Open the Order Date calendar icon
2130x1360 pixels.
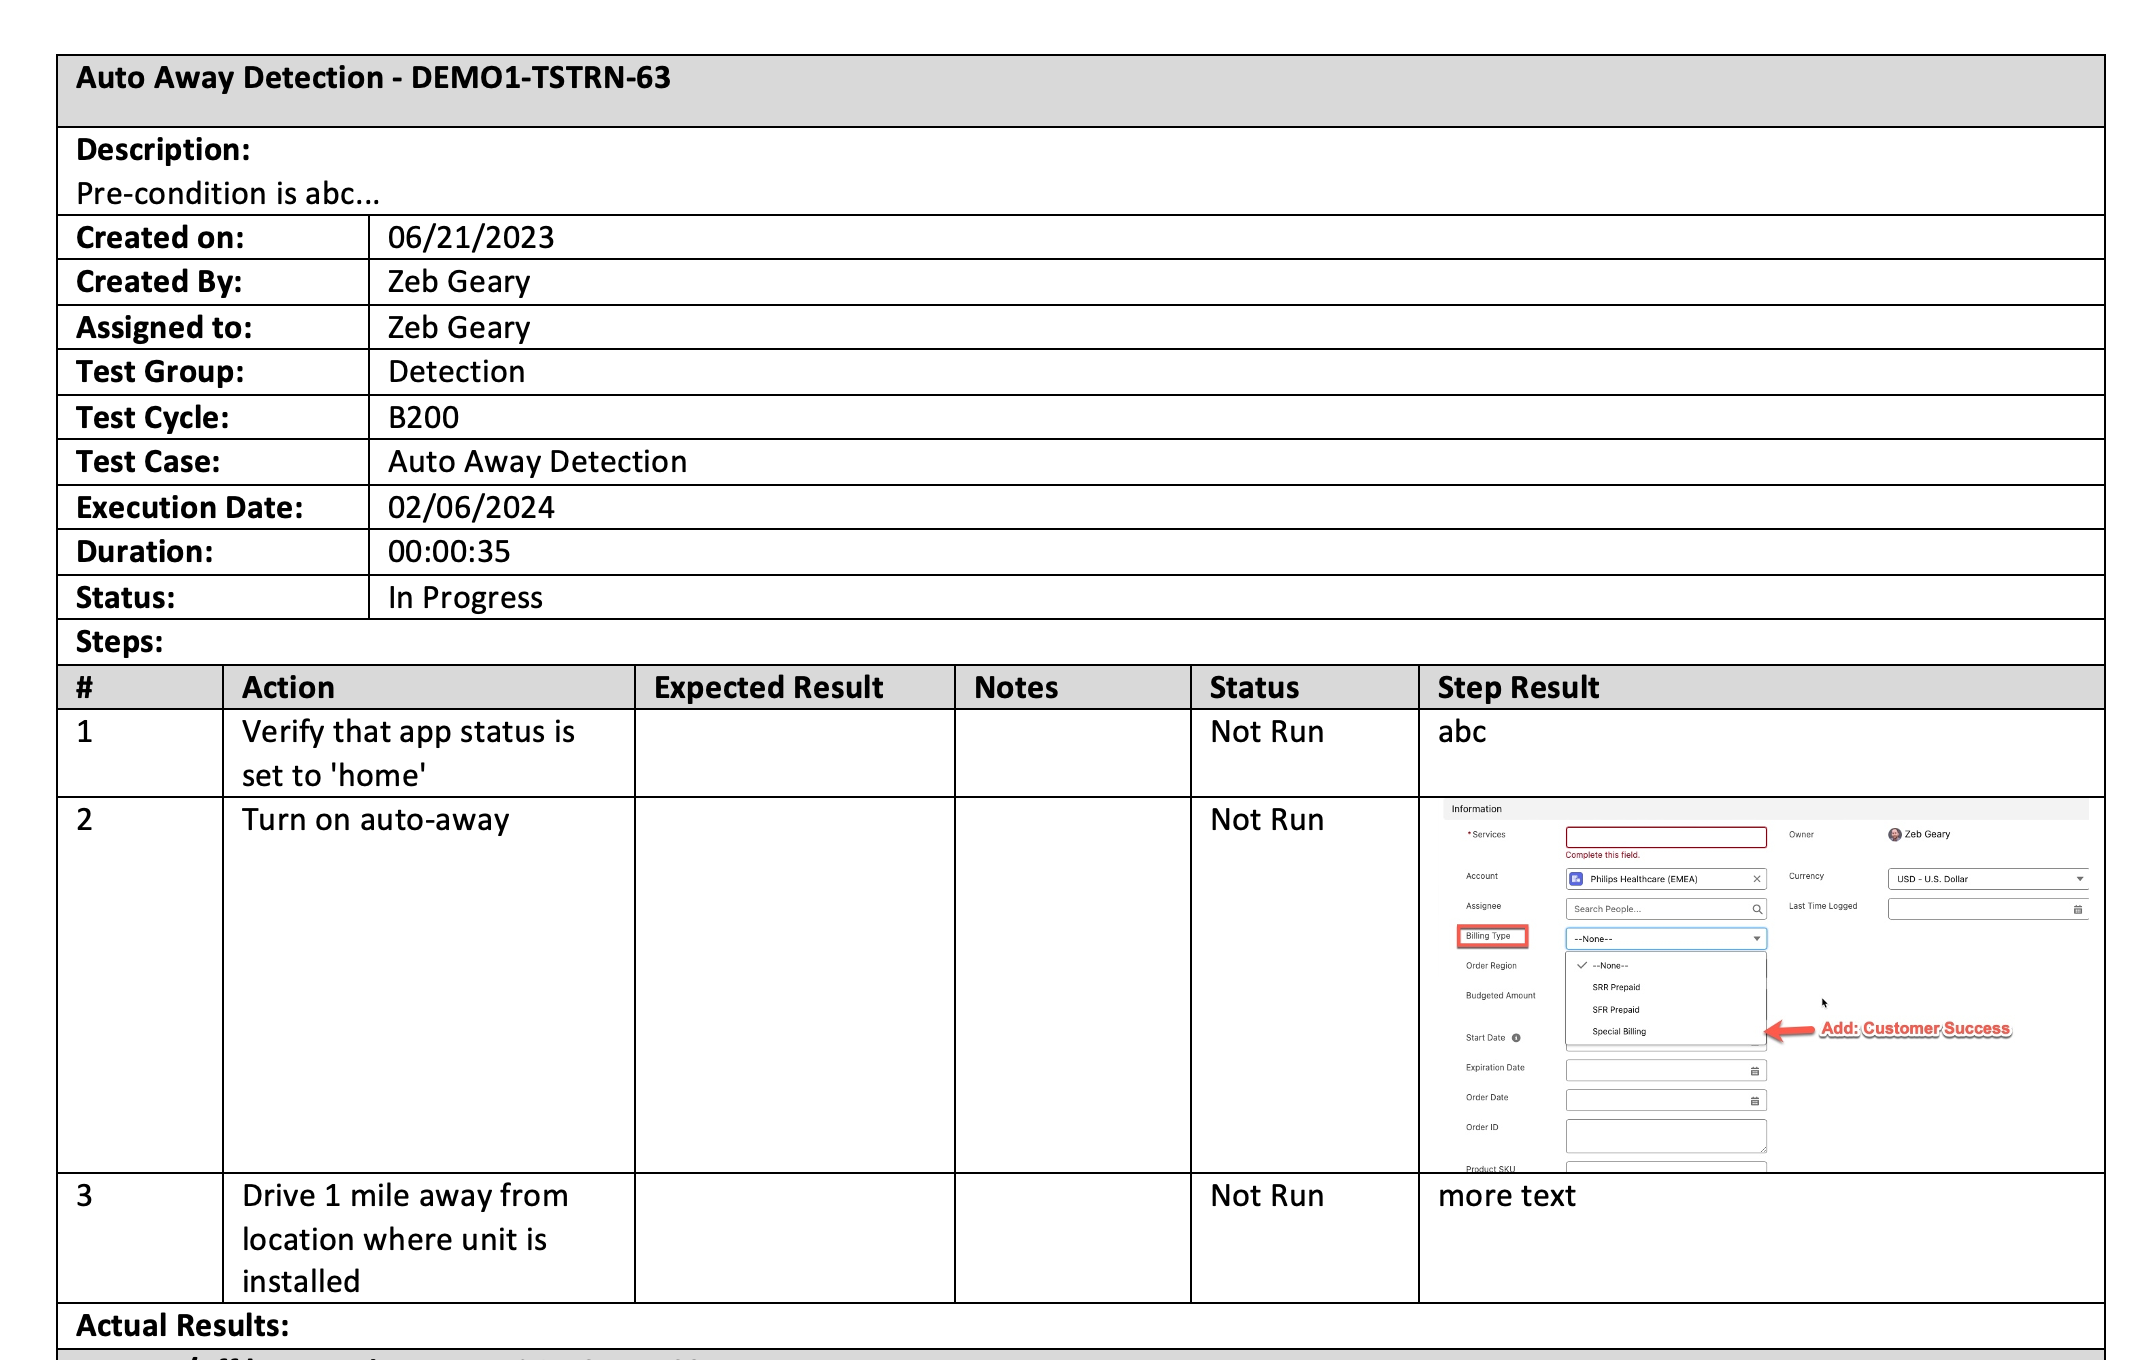pos(1754,1101)
